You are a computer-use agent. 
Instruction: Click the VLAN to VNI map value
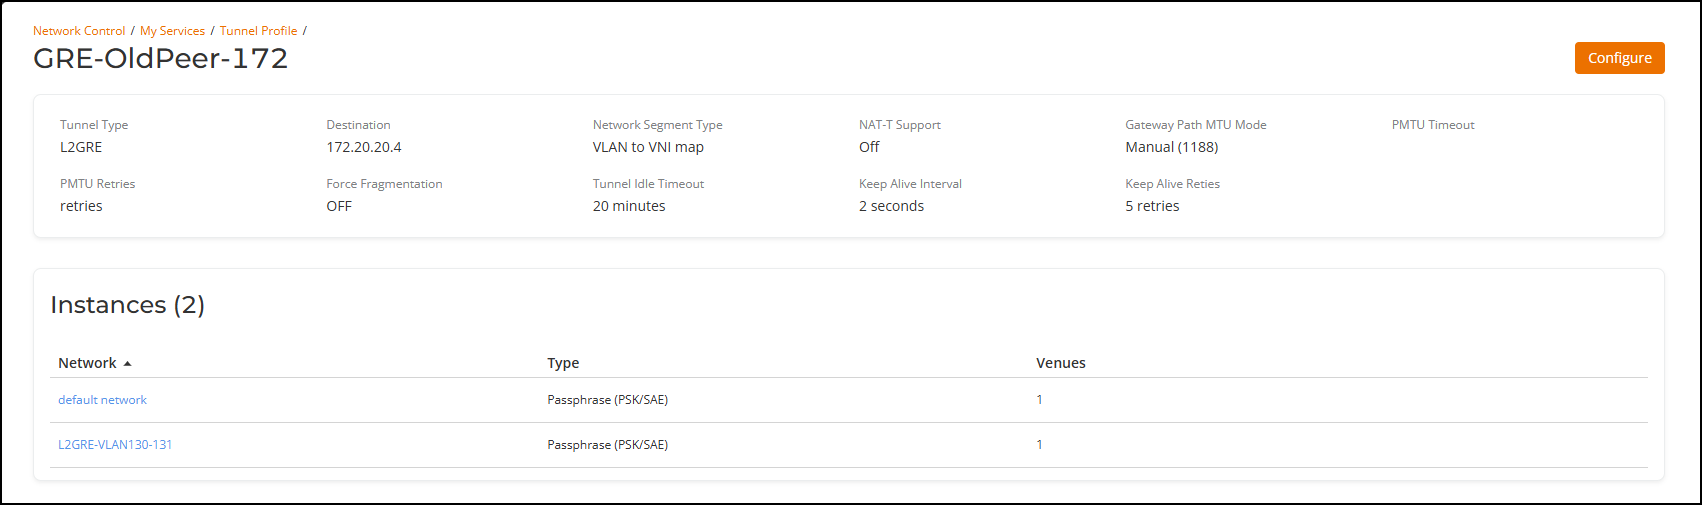tap(648, 147)
